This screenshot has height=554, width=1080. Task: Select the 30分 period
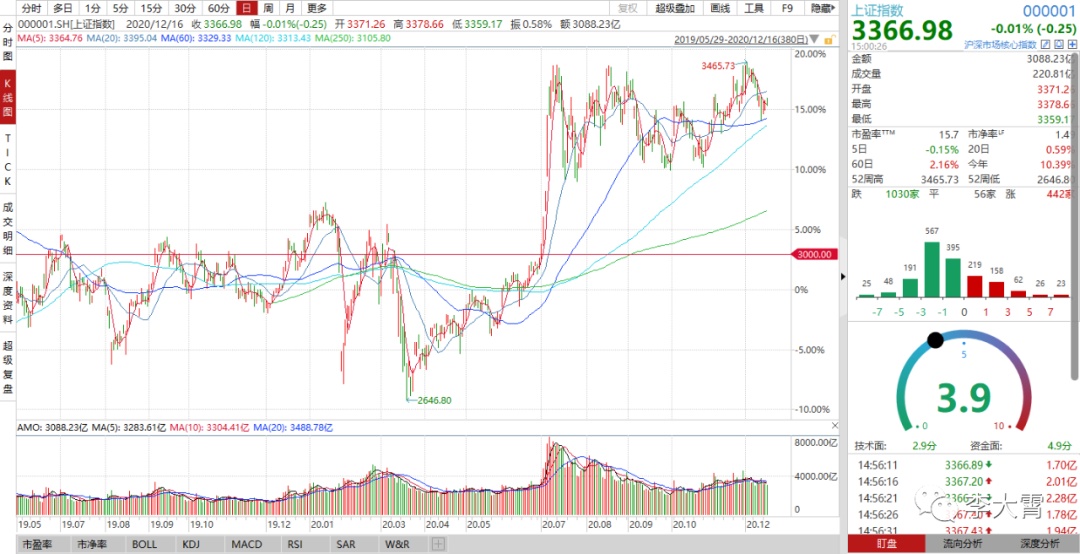185,8
